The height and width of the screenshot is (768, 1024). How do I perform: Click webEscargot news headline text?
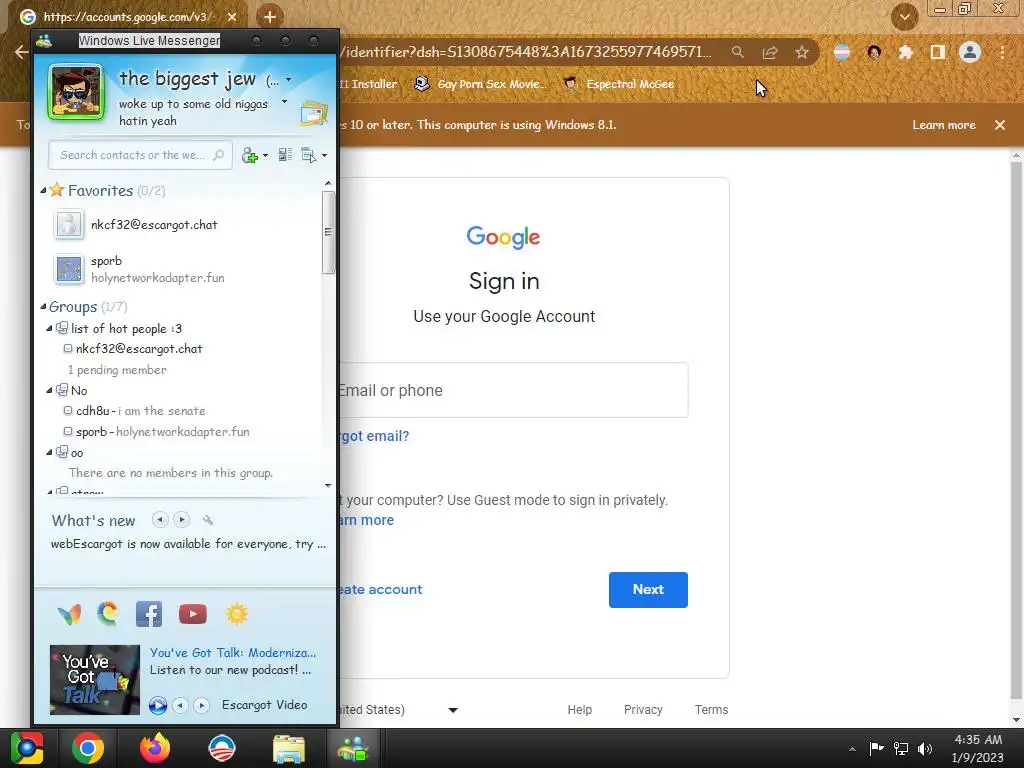click(188, 544)
